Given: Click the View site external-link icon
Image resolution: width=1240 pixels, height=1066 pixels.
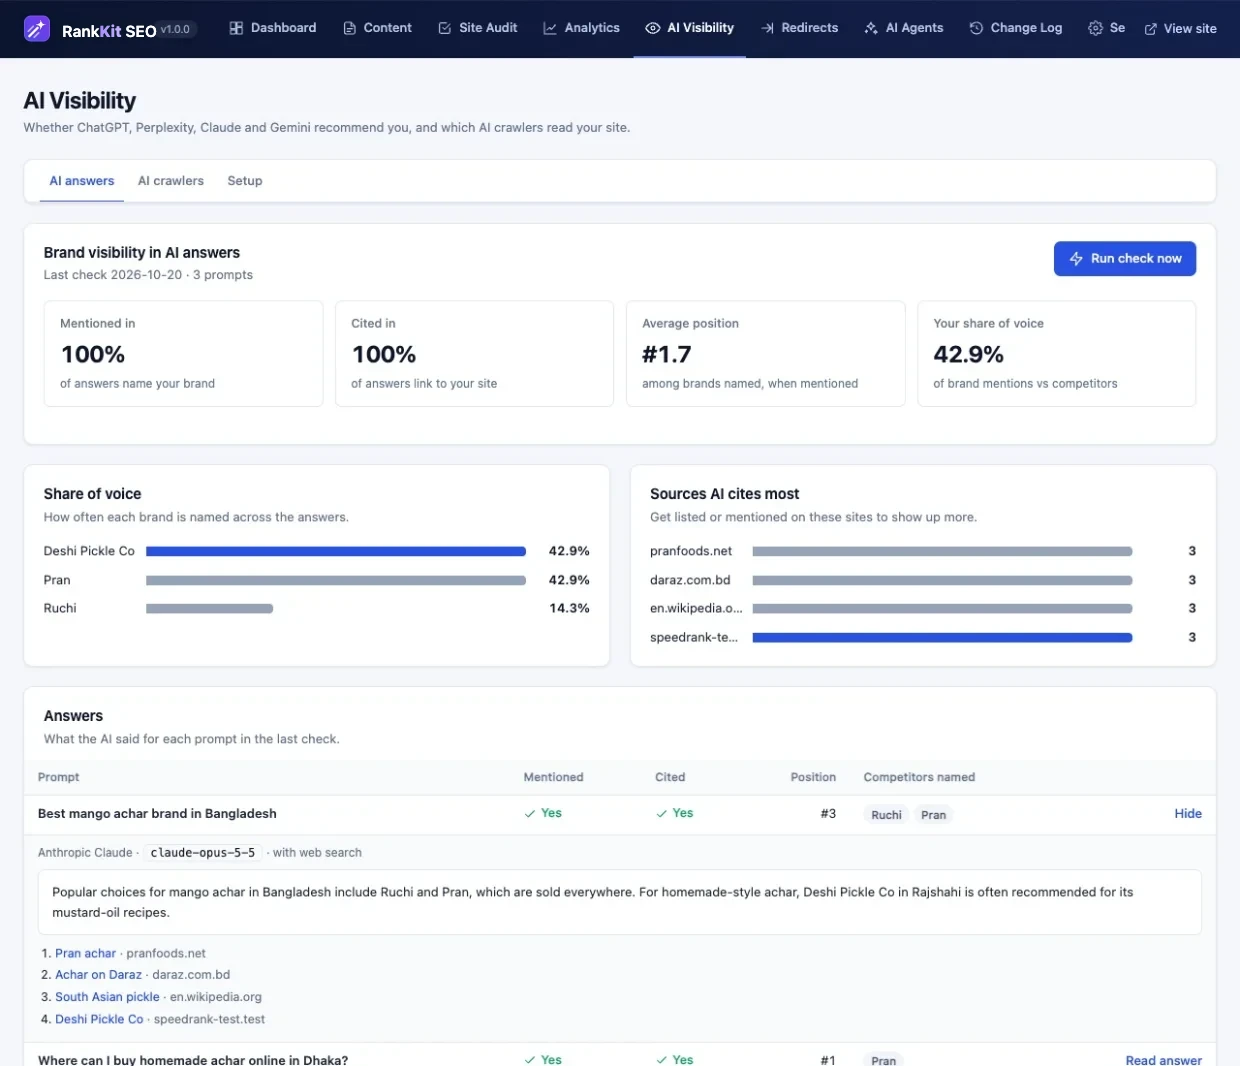Looking at the screenshot, I should 1151,29.
